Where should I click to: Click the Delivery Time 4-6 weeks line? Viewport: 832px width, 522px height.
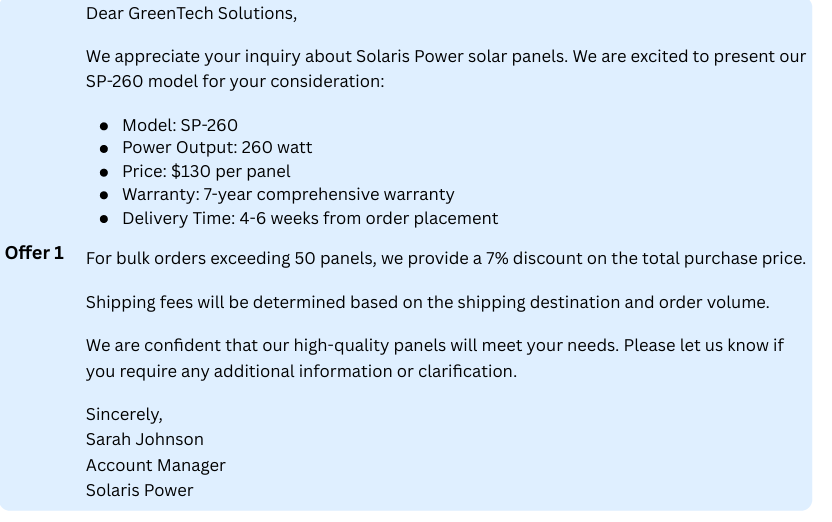(310, 219)
